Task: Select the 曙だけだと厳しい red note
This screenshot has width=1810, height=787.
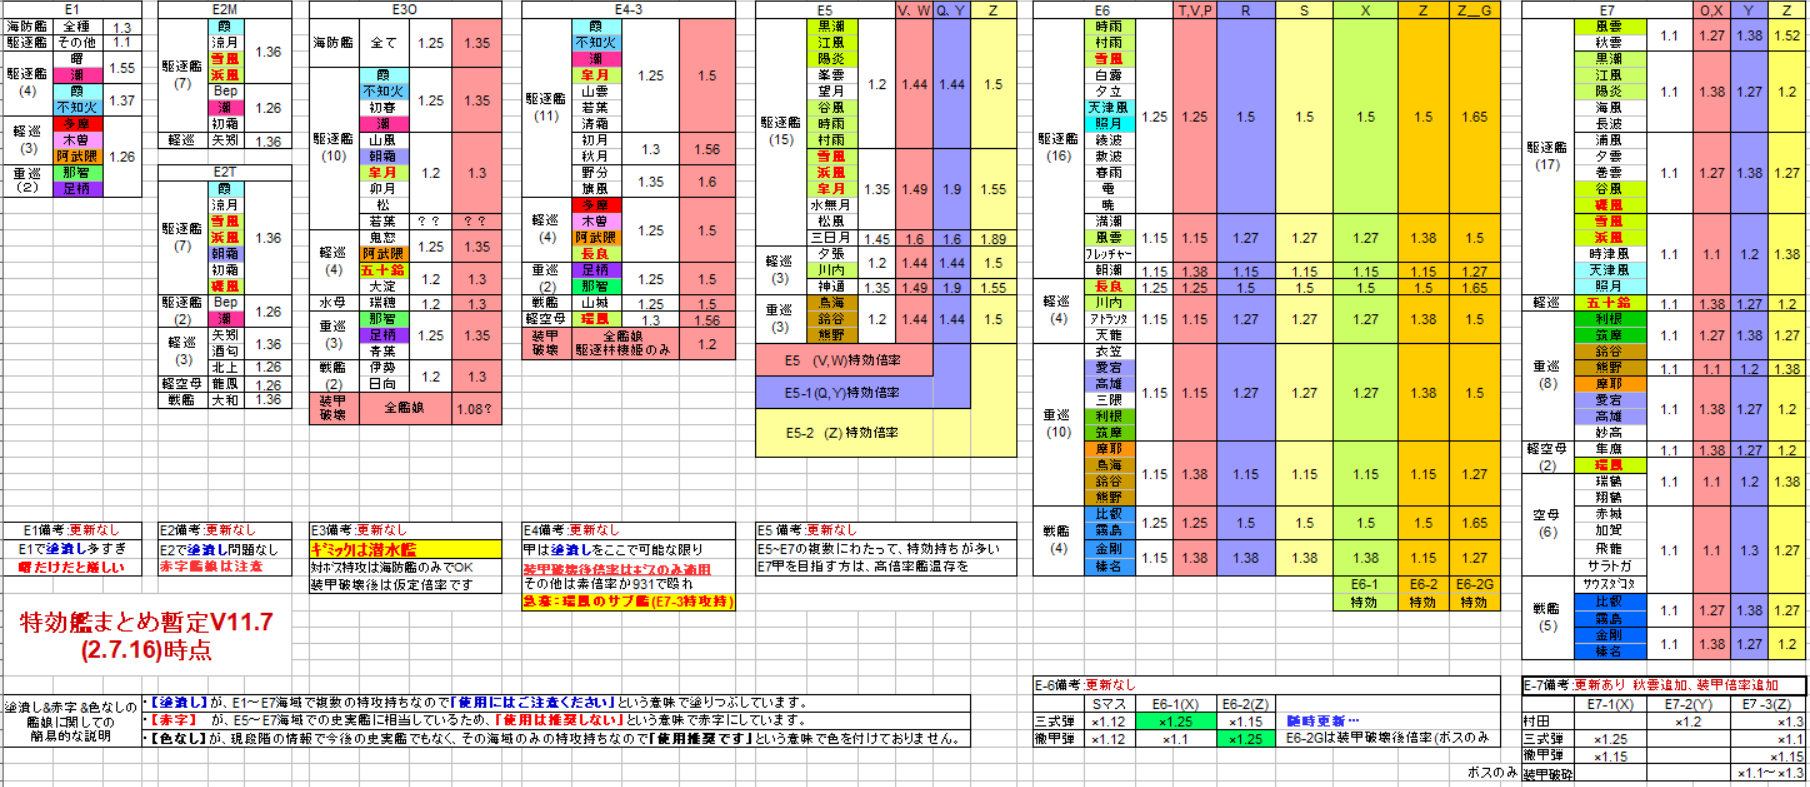Action: tap(72, 567)
